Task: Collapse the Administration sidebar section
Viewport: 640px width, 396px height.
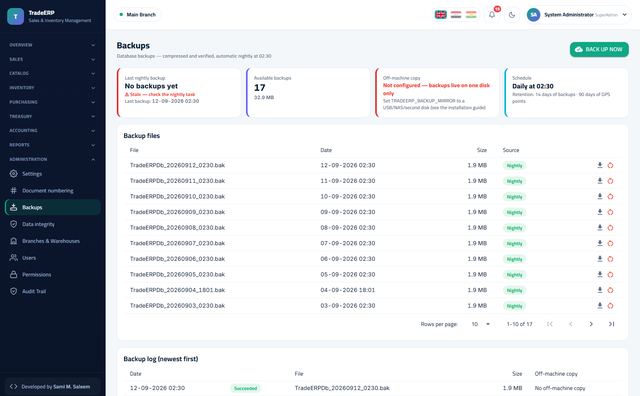Action: pos(52,159)
